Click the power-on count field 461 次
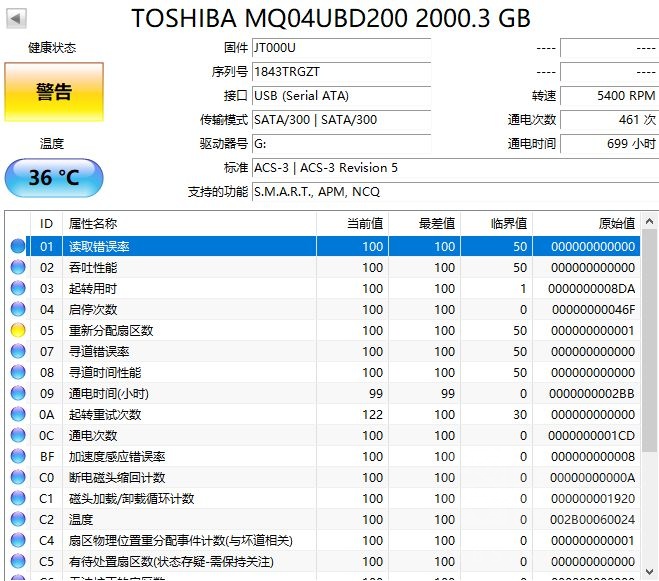Image resolution: width=659 pixels, height=581 pixels. tap(609, 120)
